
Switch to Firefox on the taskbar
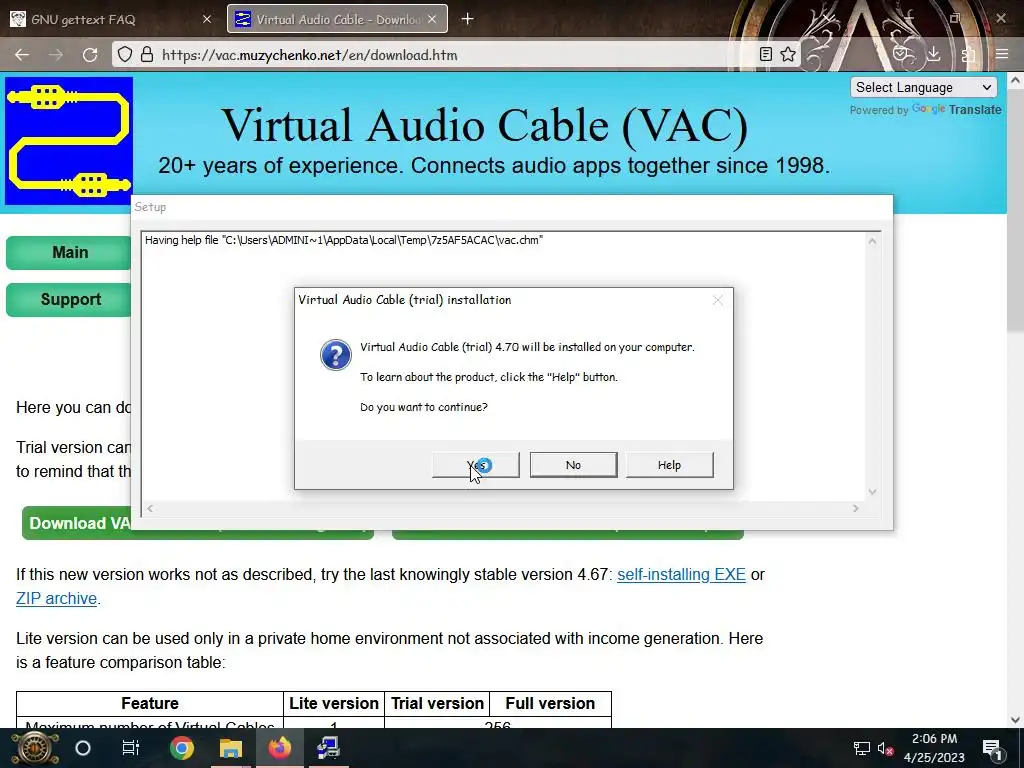click(x=280, y=748)
